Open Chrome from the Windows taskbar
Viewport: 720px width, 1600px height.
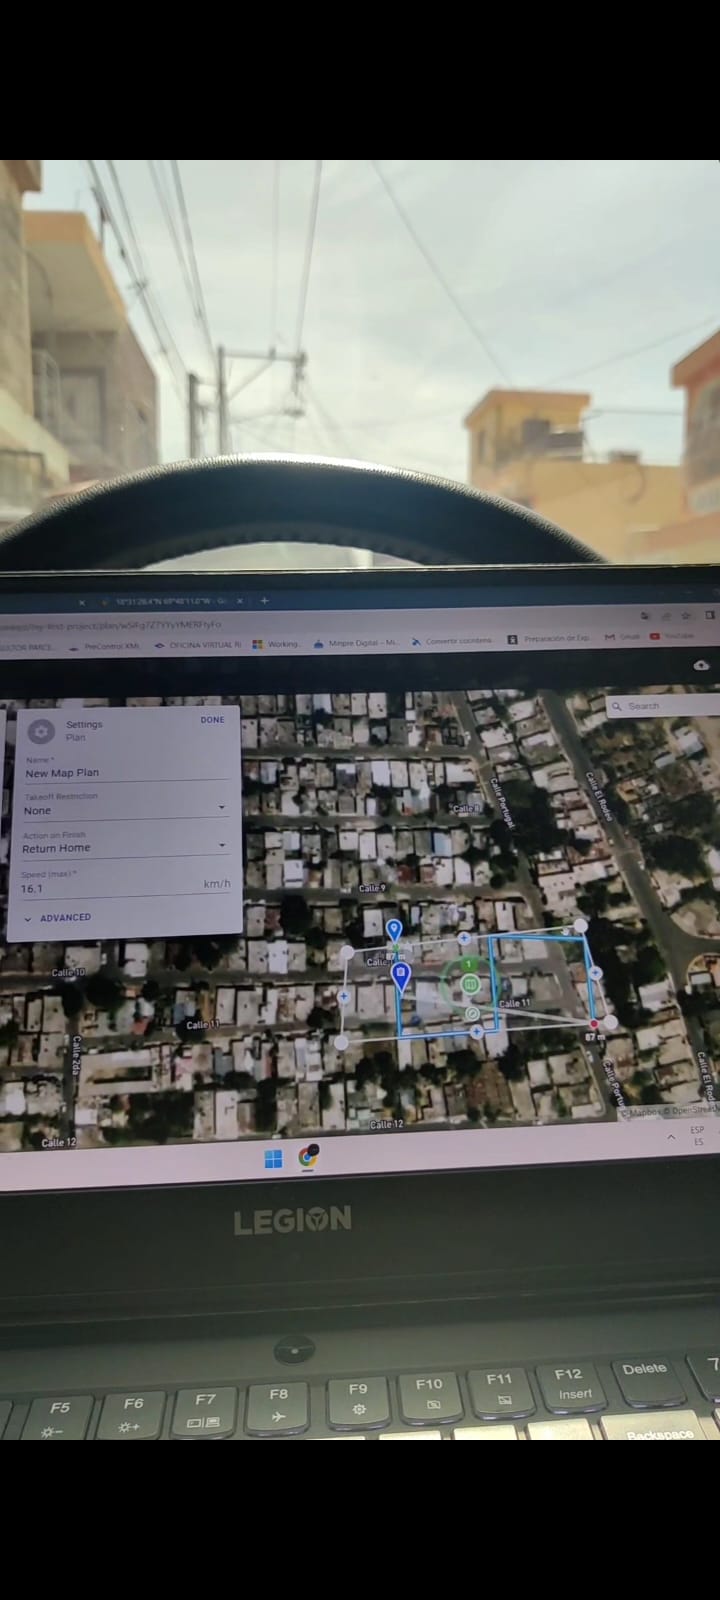point(308,1158)
